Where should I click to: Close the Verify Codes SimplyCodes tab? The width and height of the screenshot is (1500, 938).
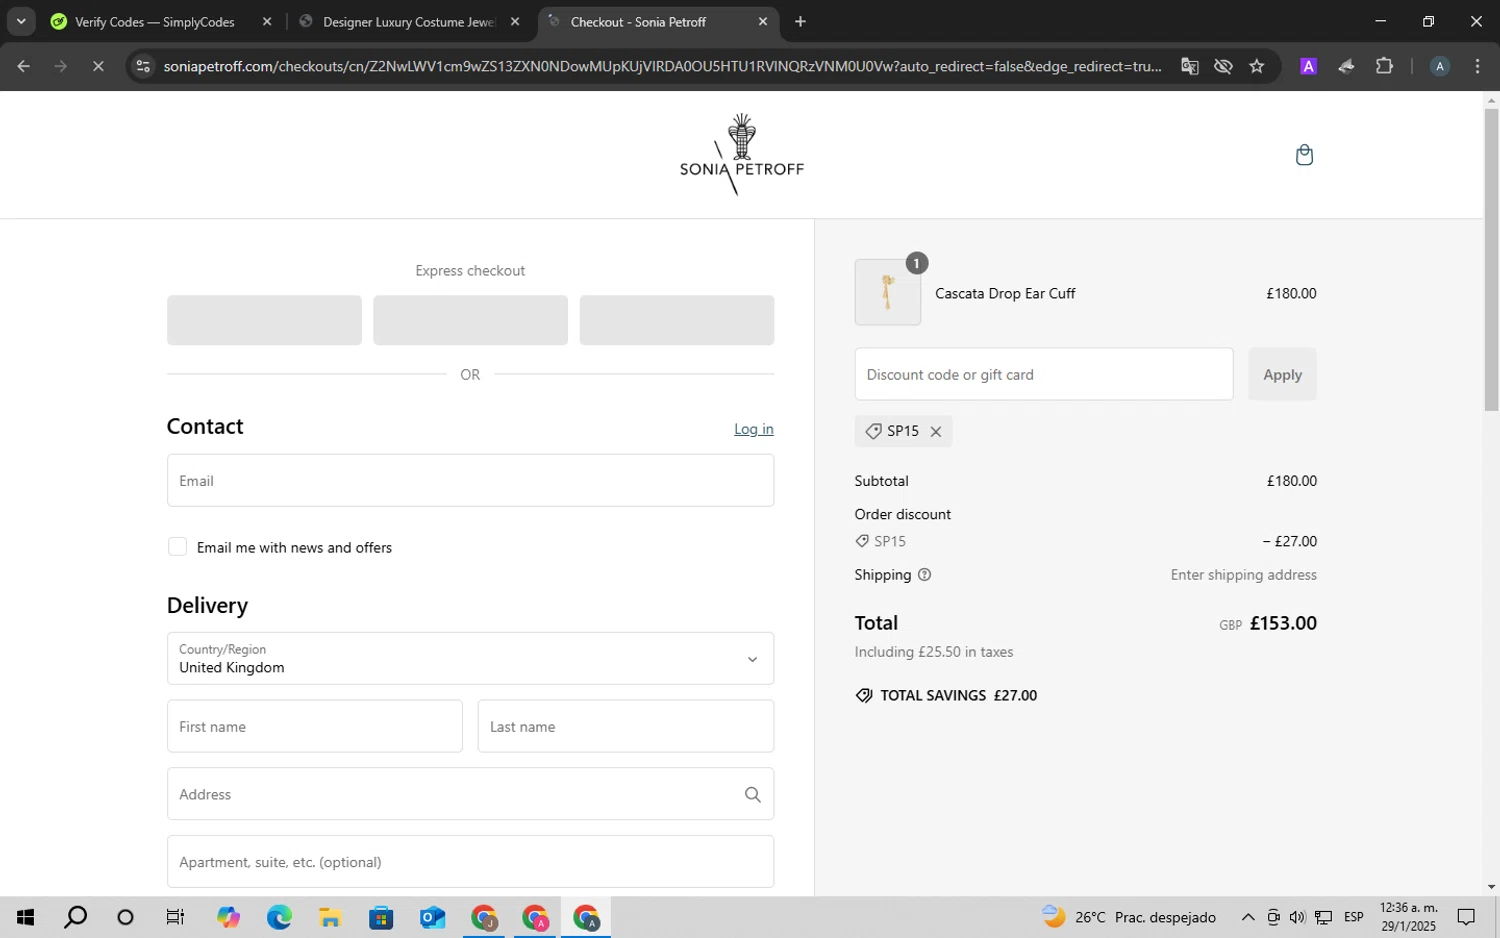[267, 21]
